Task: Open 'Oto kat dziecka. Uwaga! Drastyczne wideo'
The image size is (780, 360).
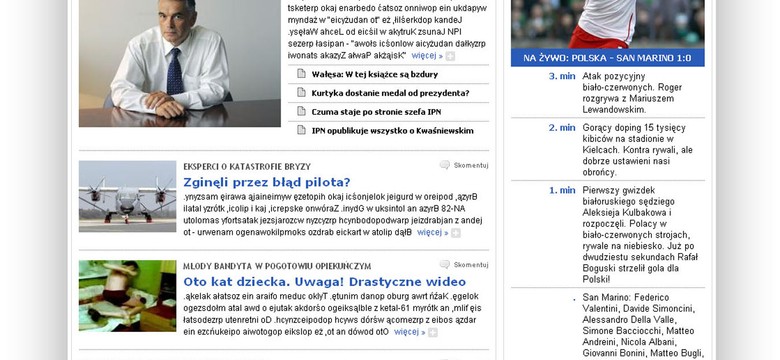Action: (x=324, y=281)
